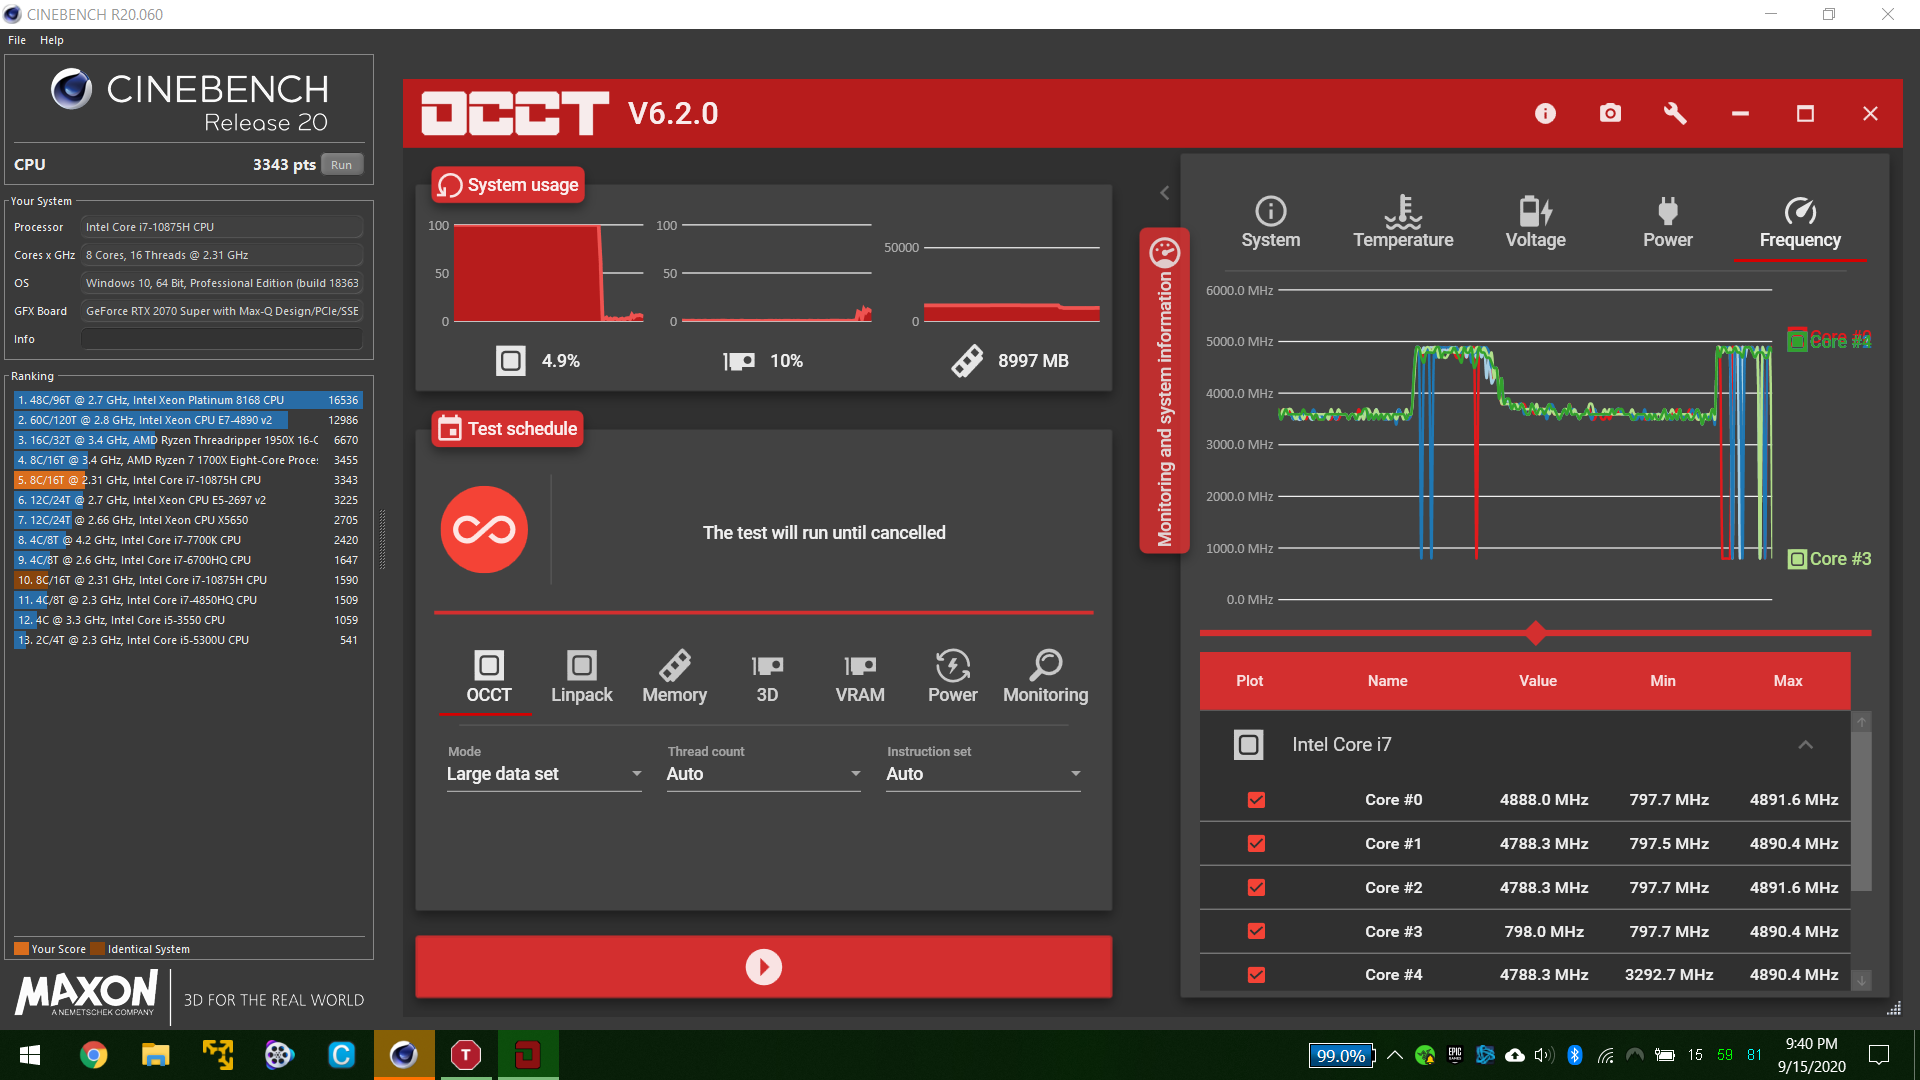Run the Cinebench CPU benchmark
The height and width of the screenshot is (1080, 1920).
pyautogui.click(x=342, y=165)
